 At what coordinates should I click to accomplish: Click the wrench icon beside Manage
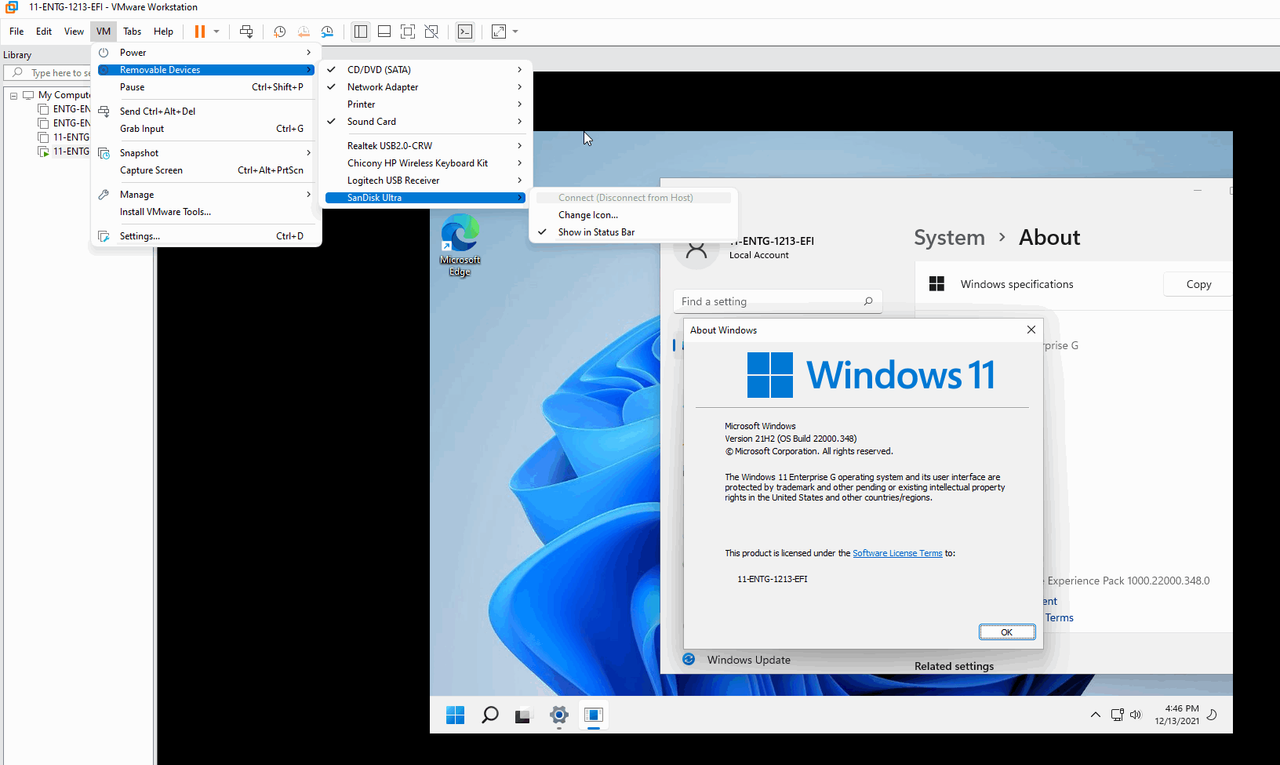pos(104,194)
